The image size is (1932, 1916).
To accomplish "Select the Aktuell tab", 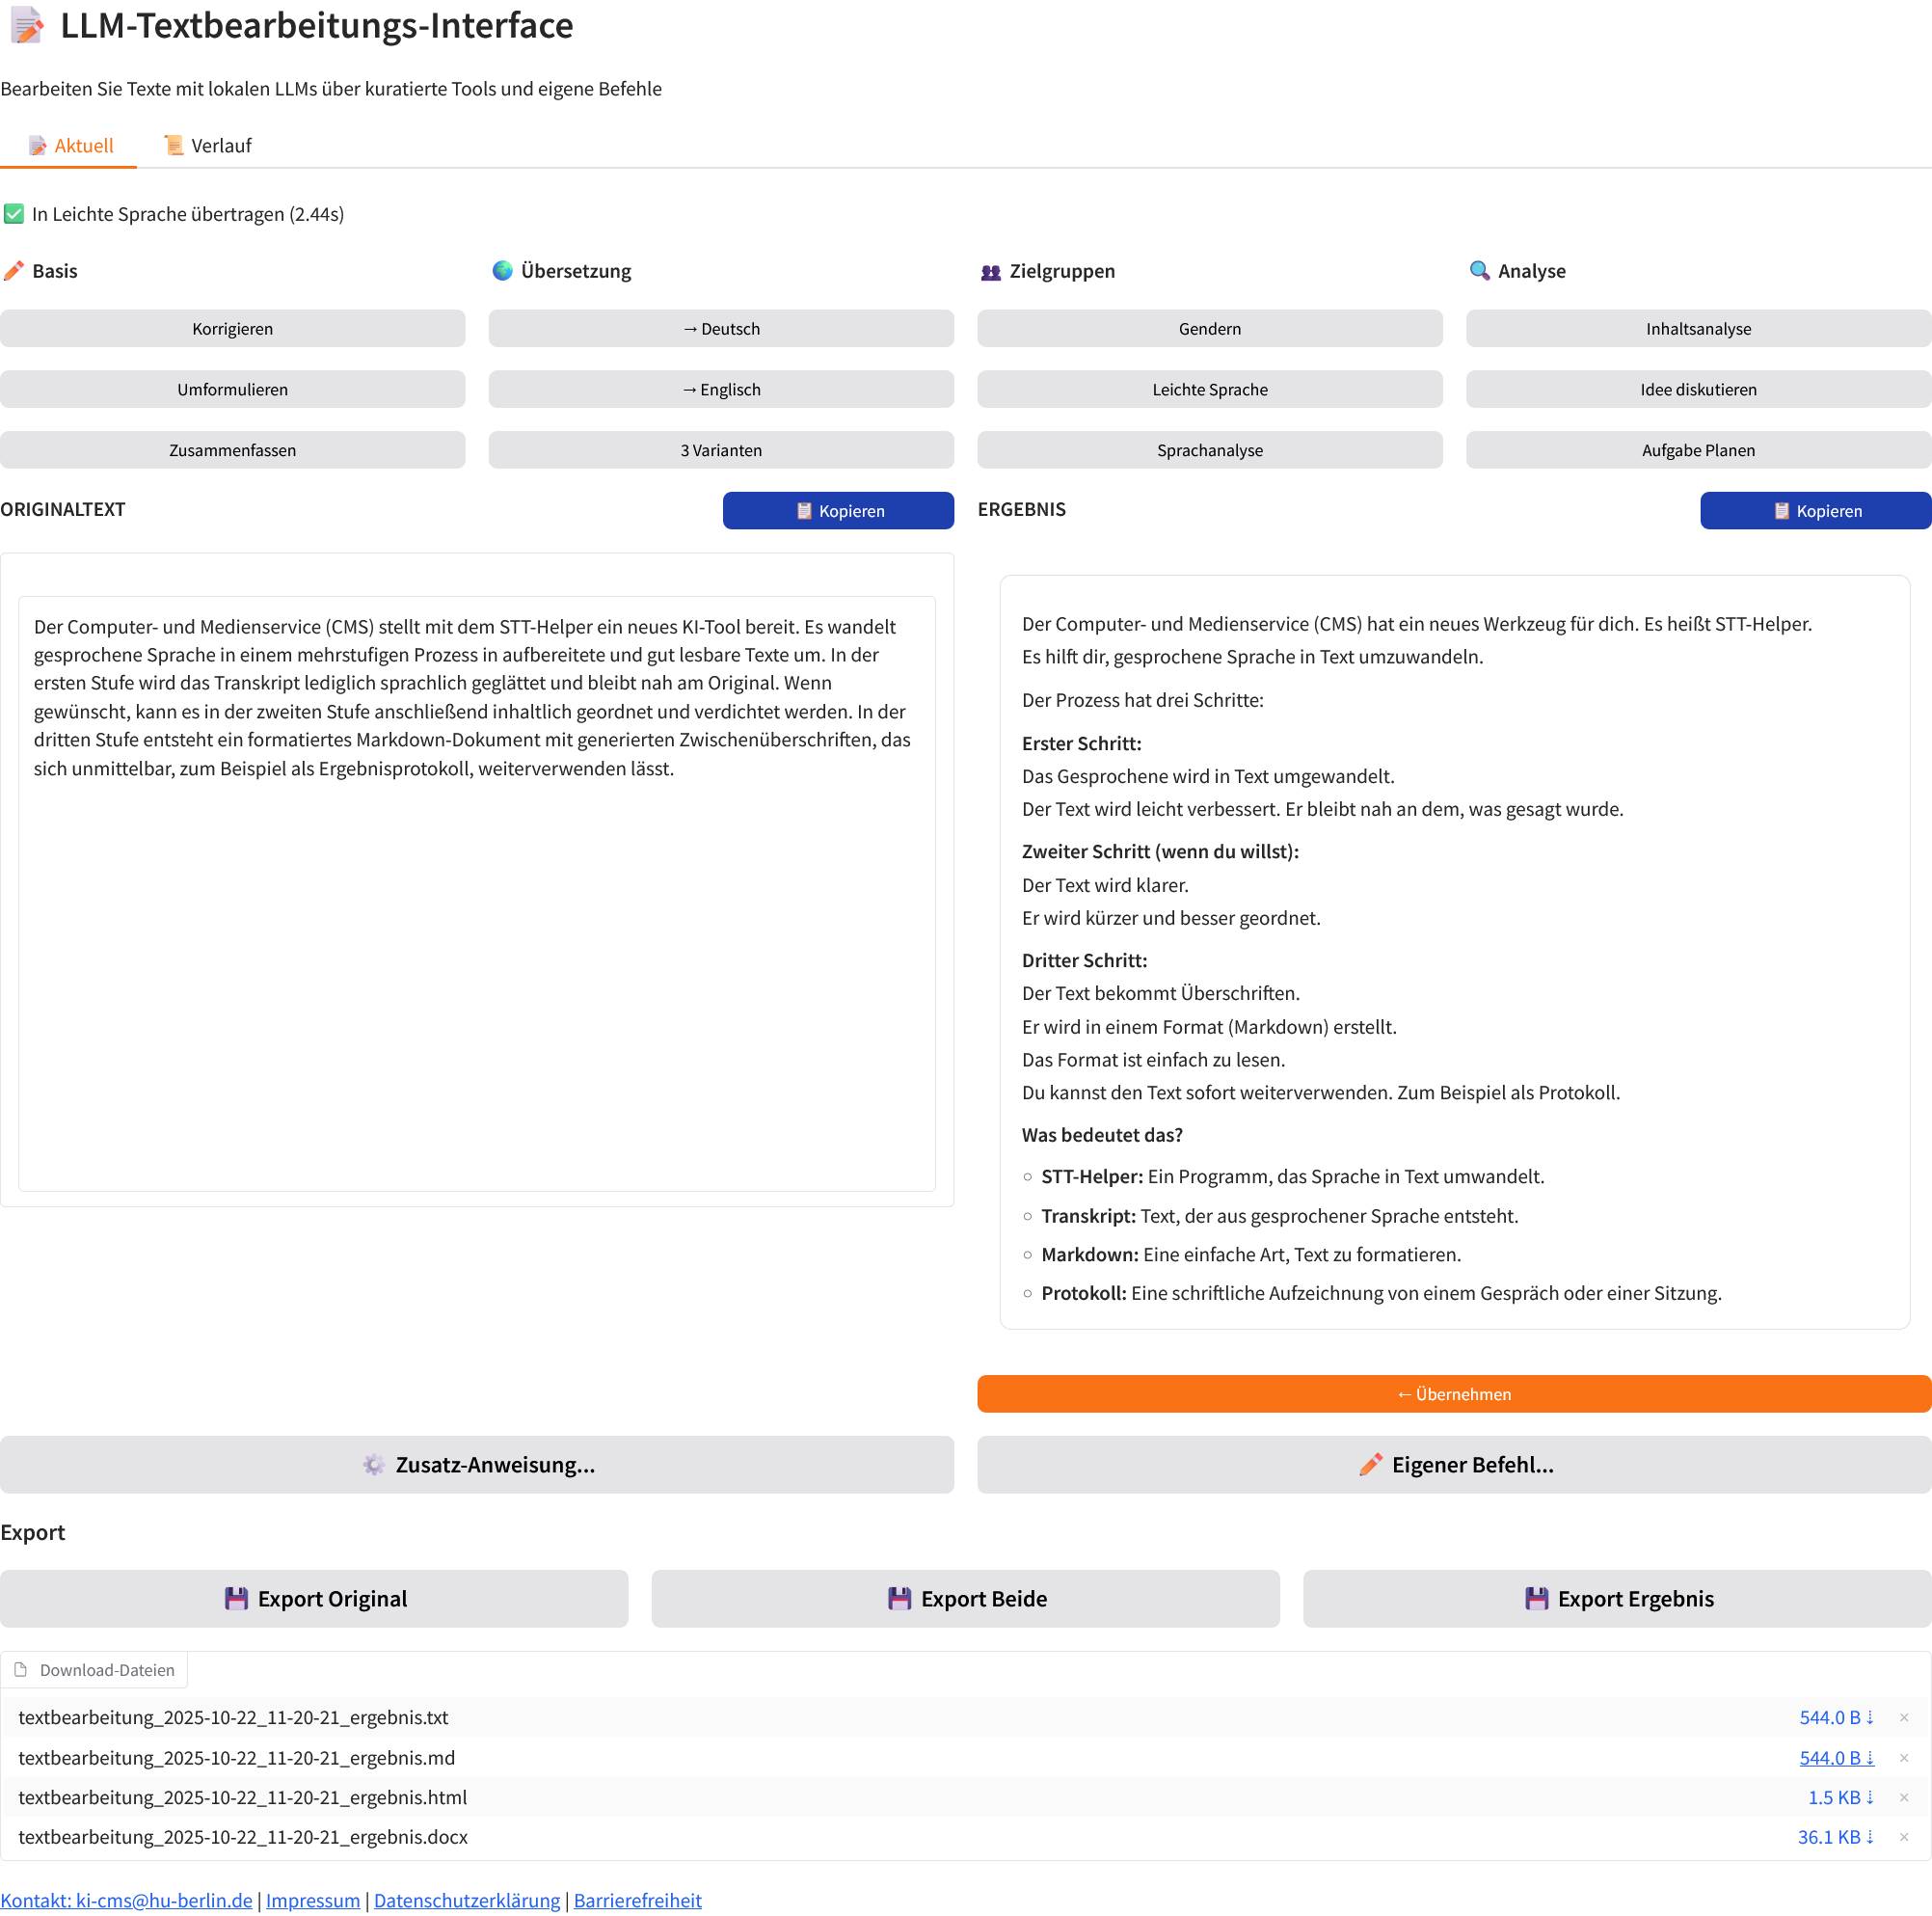I will pos(70,146).
